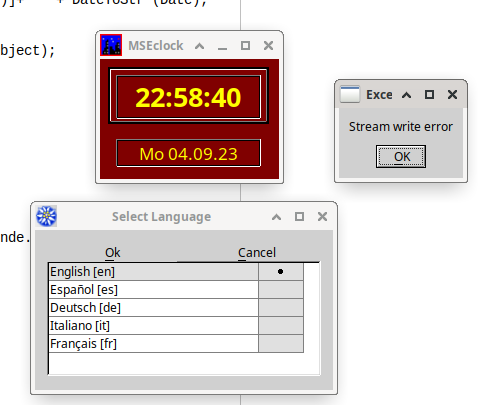Choose the Français [fr] language row
496x405 pixels.
point(153,344)
